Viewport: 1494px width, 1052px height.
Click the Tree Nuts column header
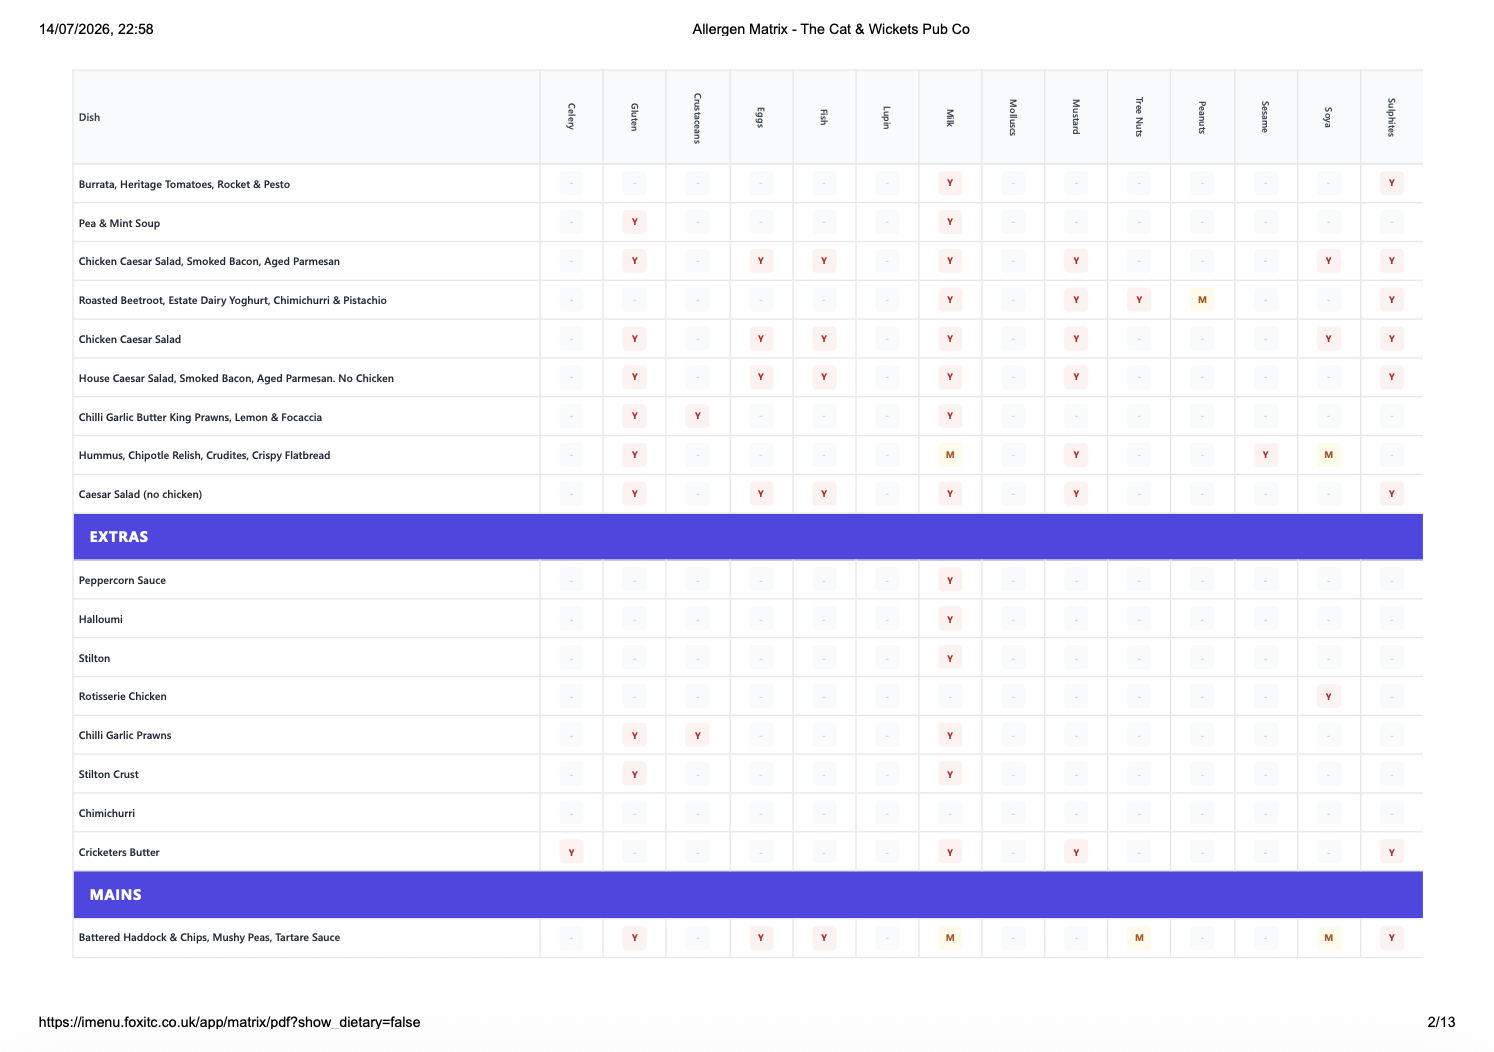(1139, 117)
